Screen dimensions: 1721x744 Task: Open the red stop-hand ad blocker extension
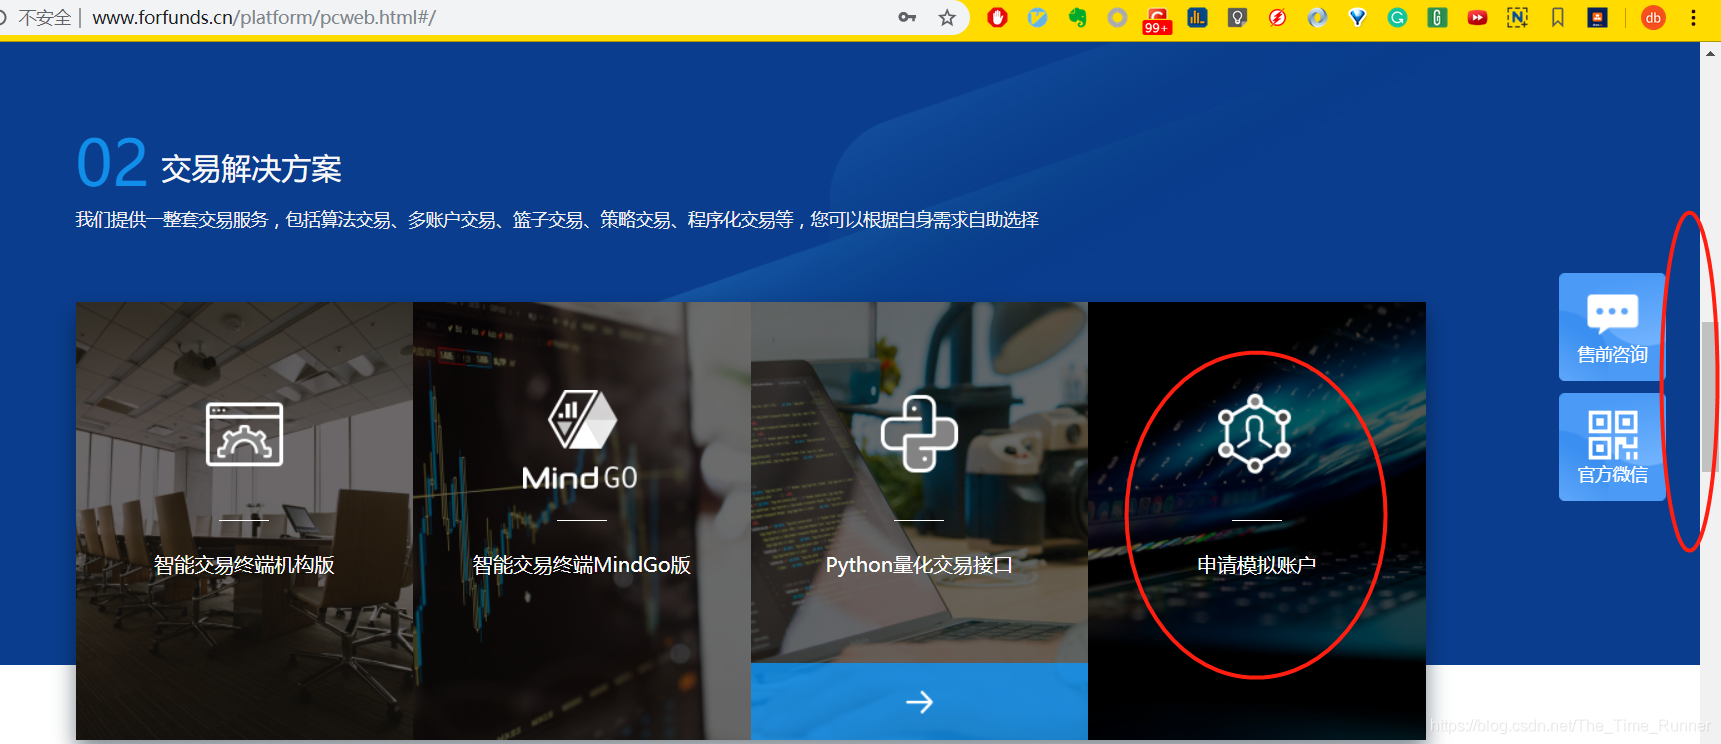(997, 17)
